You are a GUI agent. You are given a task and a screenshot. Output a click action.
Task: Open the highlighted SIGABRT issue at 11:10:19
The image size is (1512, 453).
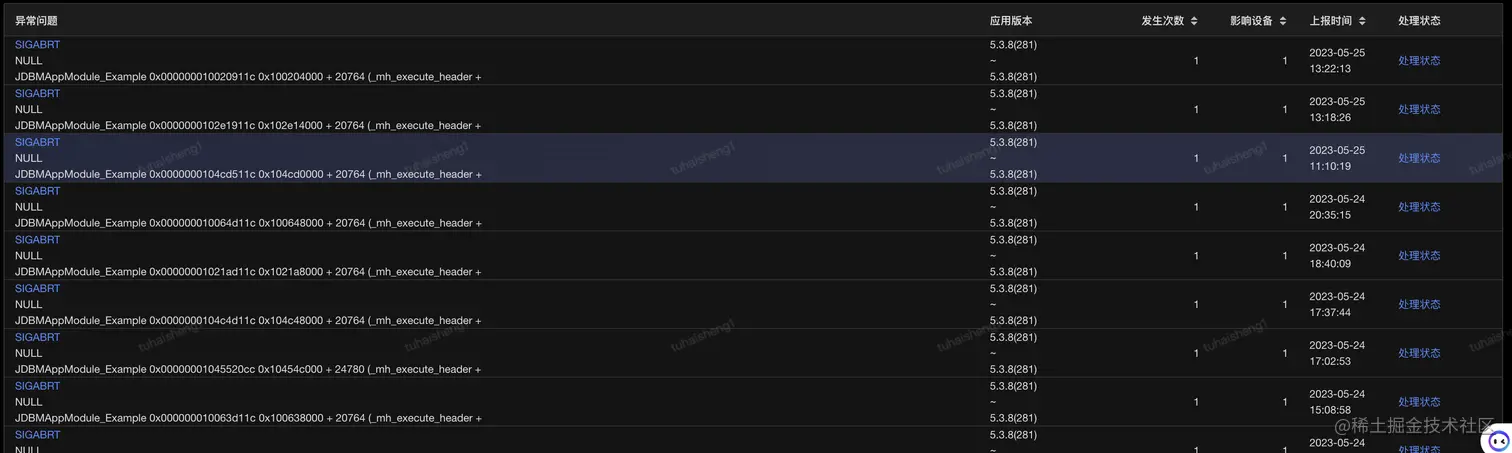tap(38, 142)
